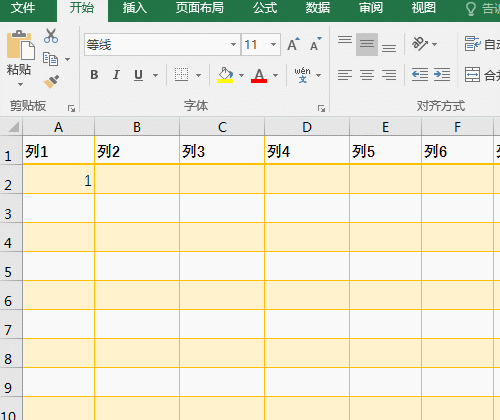This screenshot has height=420, width=500.
Task: Click the wrap text icon
Action: click(x=473, y=44)
